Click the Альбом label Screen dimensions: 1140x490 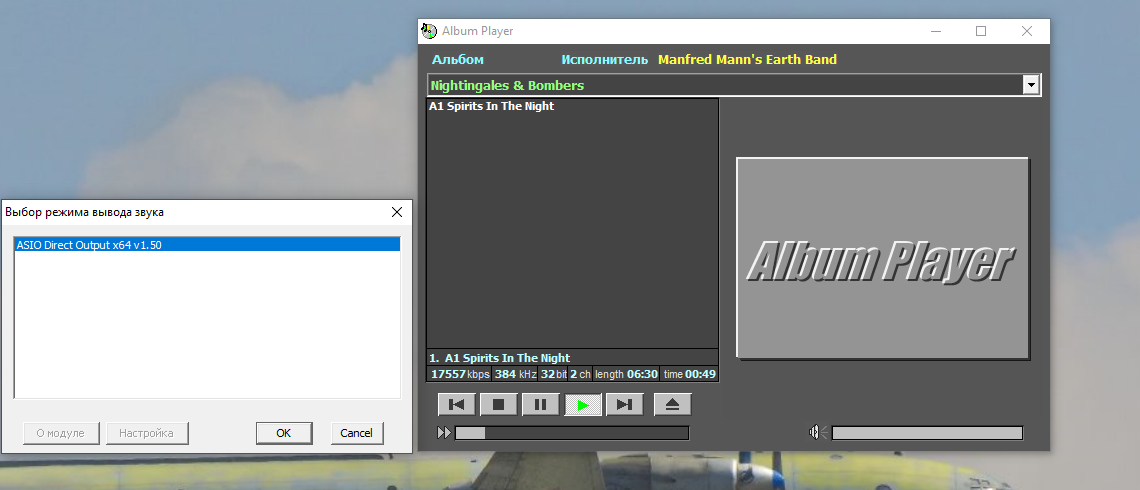(457, 60)
